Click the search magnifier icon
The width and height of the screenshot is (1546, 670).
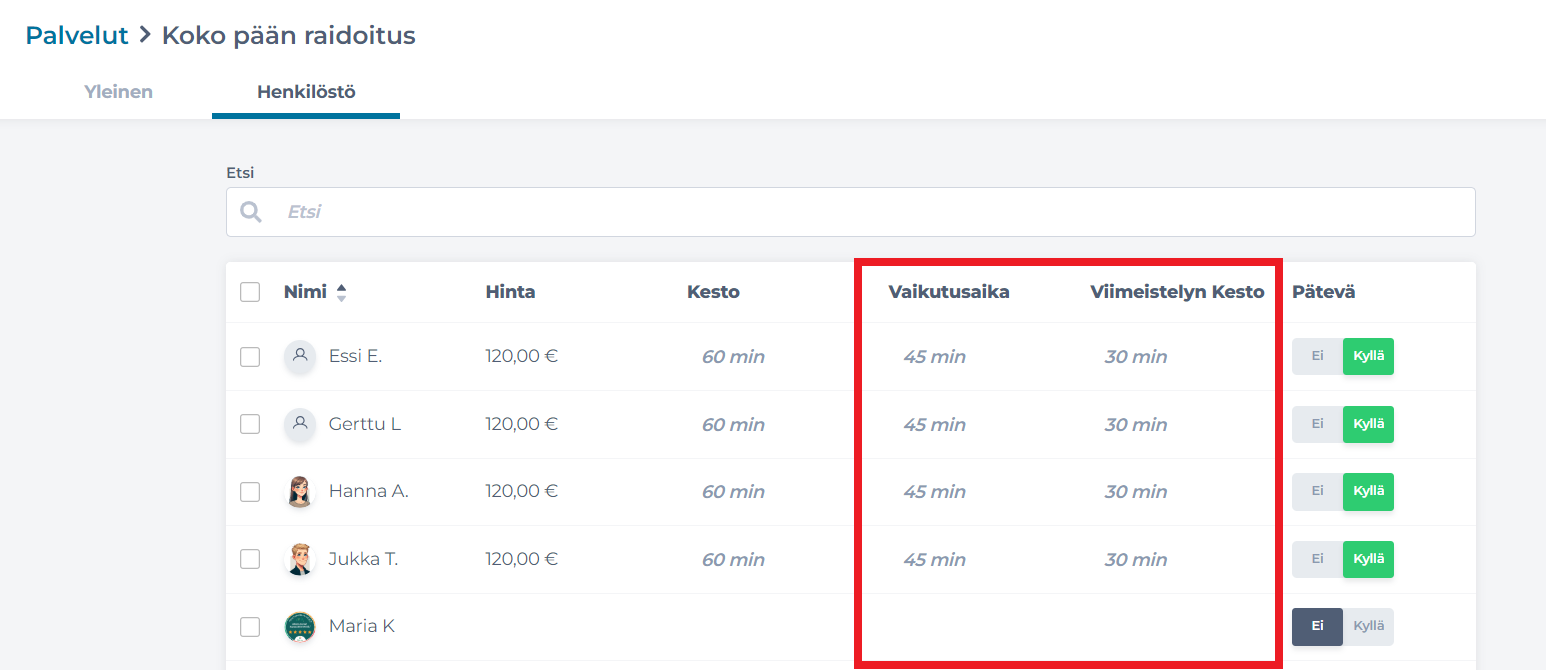(251, 212)
